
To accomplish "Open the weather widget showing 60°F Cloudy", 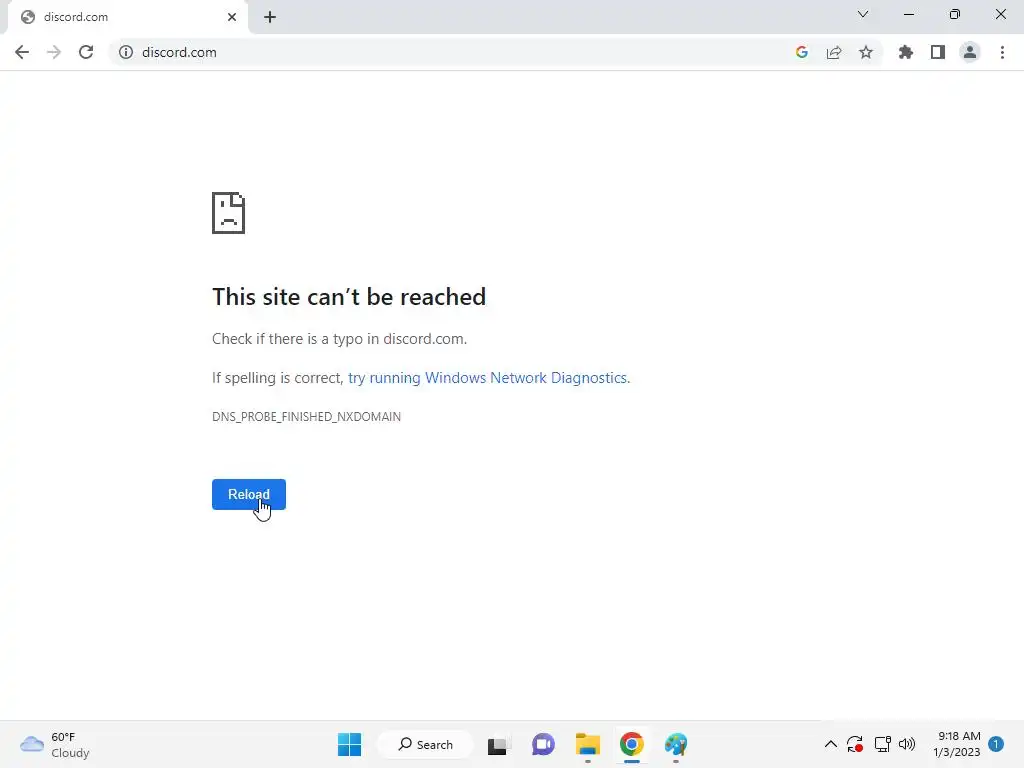I will pyautogui.click(x=55, y=745).
